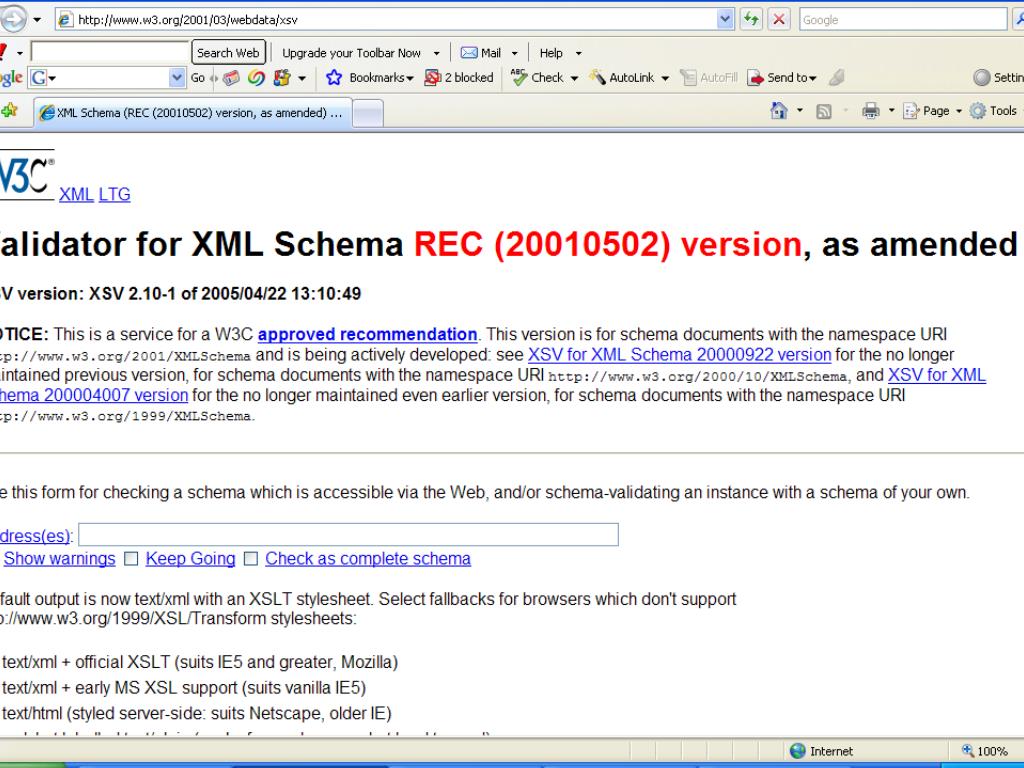The width and height of the screenshot is (1024, 768).
Task: Tick the checkbox before Check as complete schema
Action: 251,558
